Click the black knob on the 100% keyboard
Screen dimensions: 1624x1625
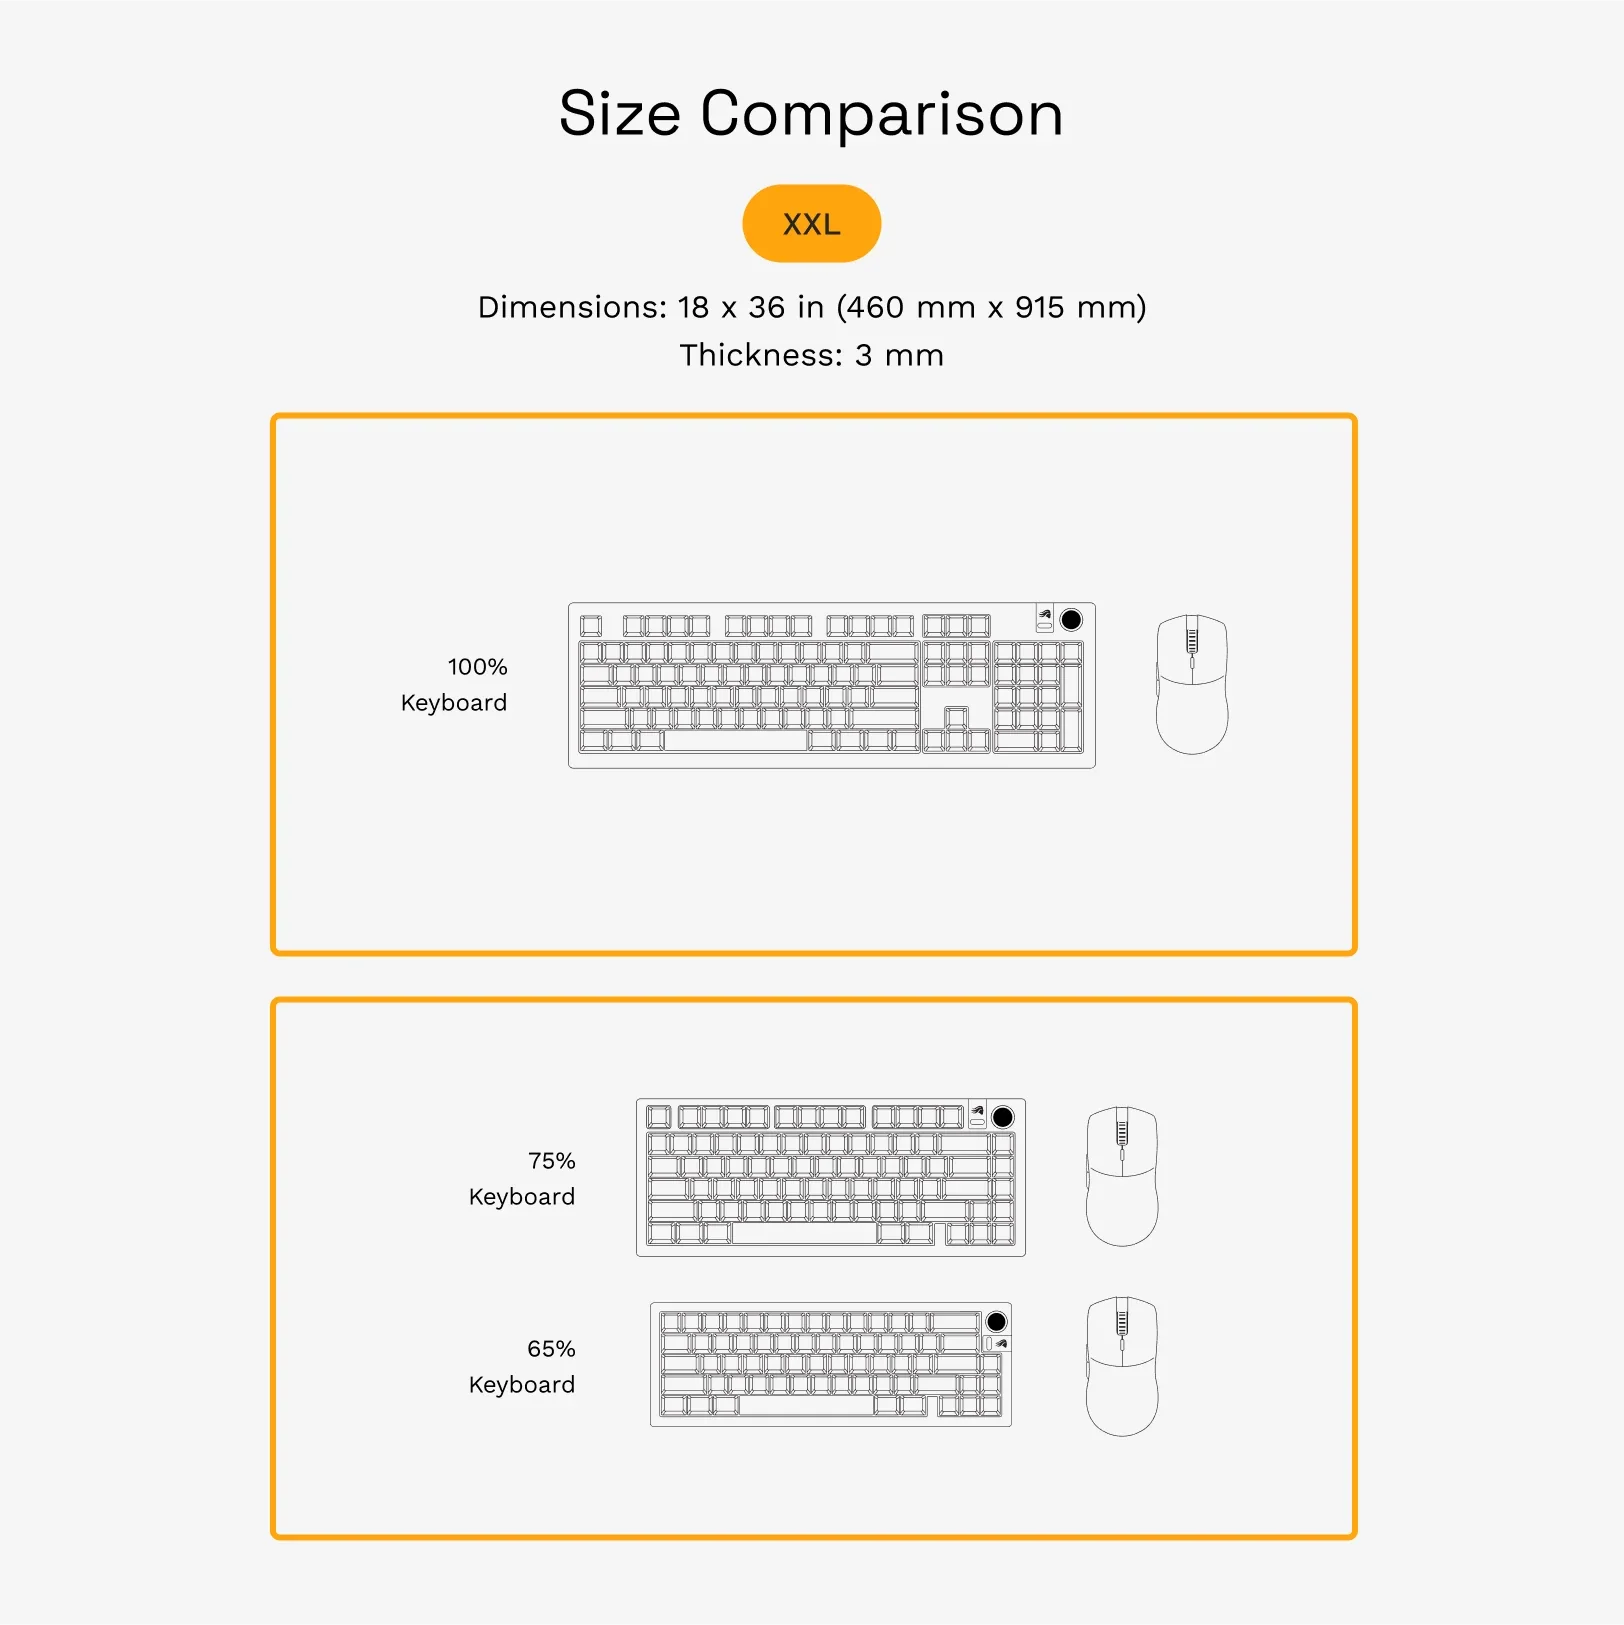(1071, 620)
